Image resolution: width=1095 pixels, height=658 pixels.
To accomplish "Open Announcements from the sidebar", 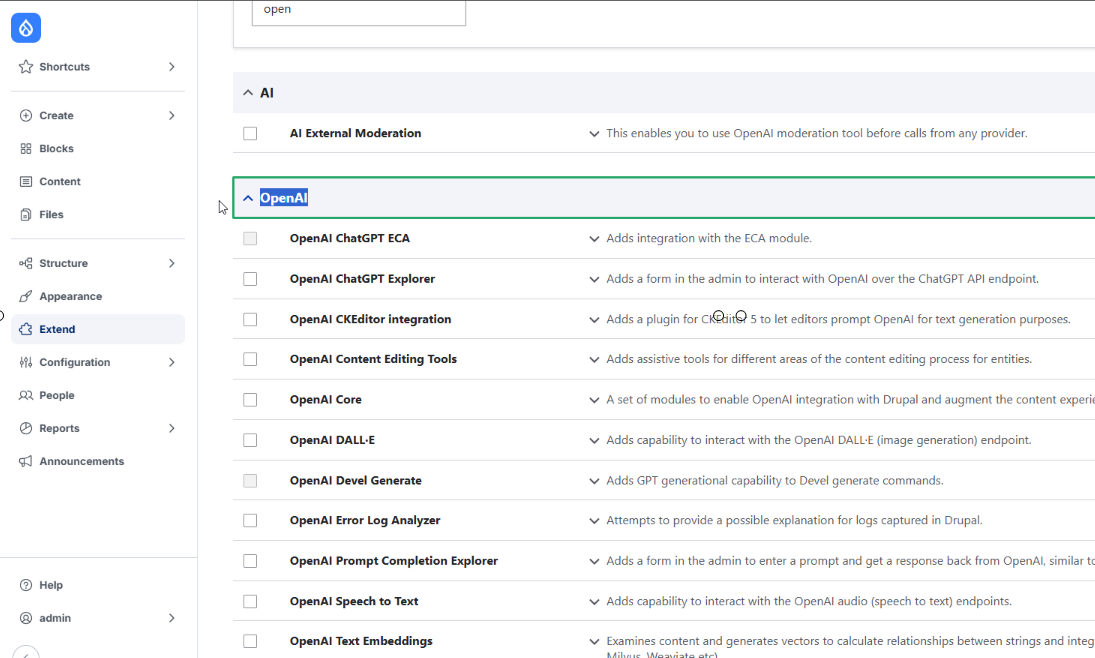I will pyautogui.click(x=98, y=461).
